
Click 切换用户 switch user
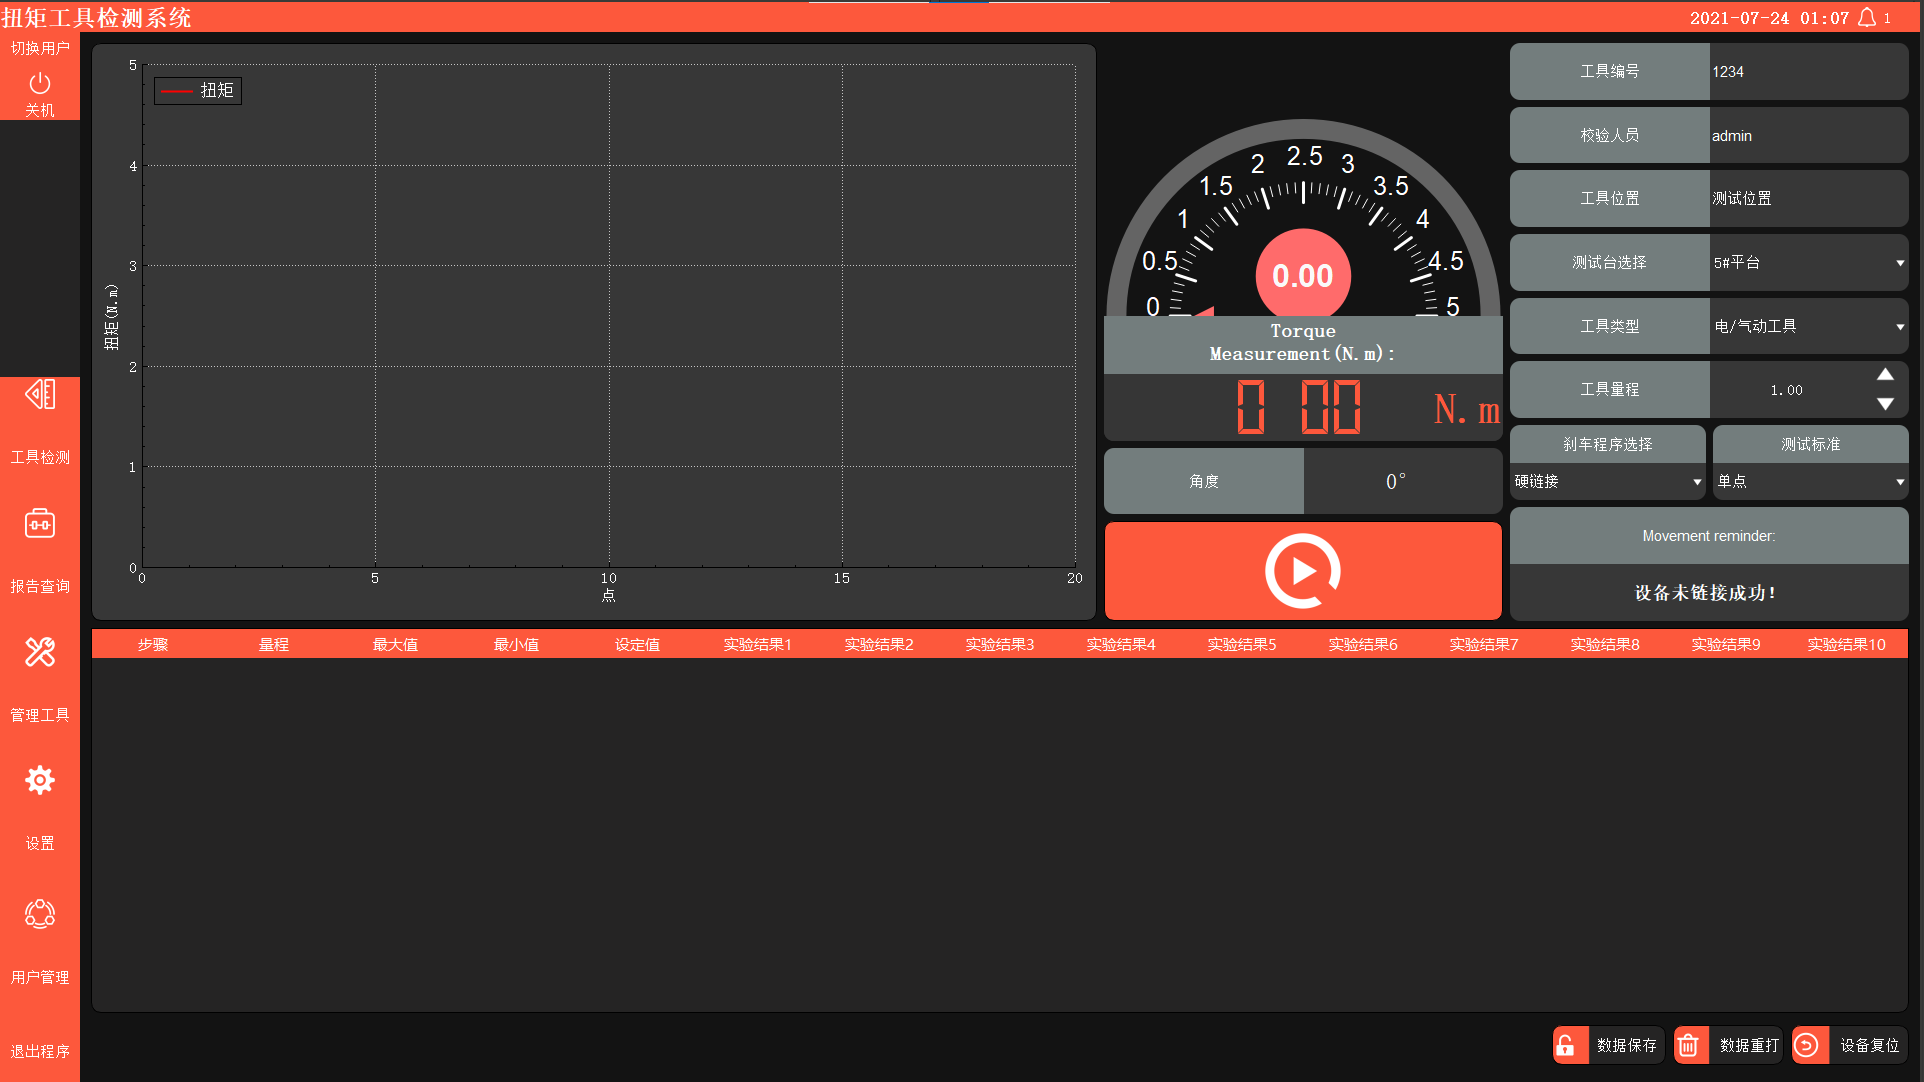click(x=40, y=48)
